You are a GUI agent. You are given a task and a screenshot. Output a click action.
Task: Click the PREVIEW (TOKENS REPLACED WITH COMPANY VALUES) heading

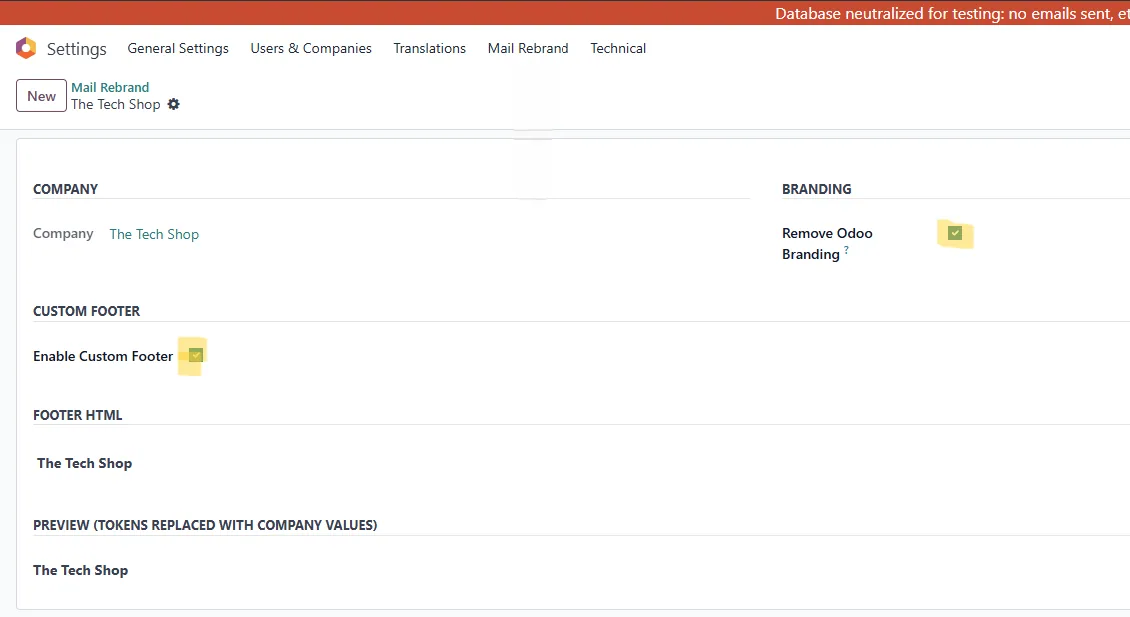click(x=205, y=525)
